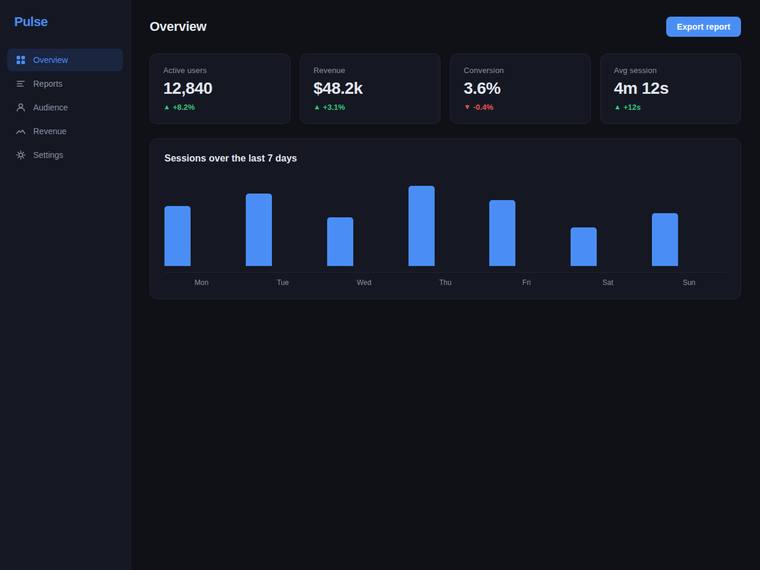Click the Reports list icon

tap(20, 84)
